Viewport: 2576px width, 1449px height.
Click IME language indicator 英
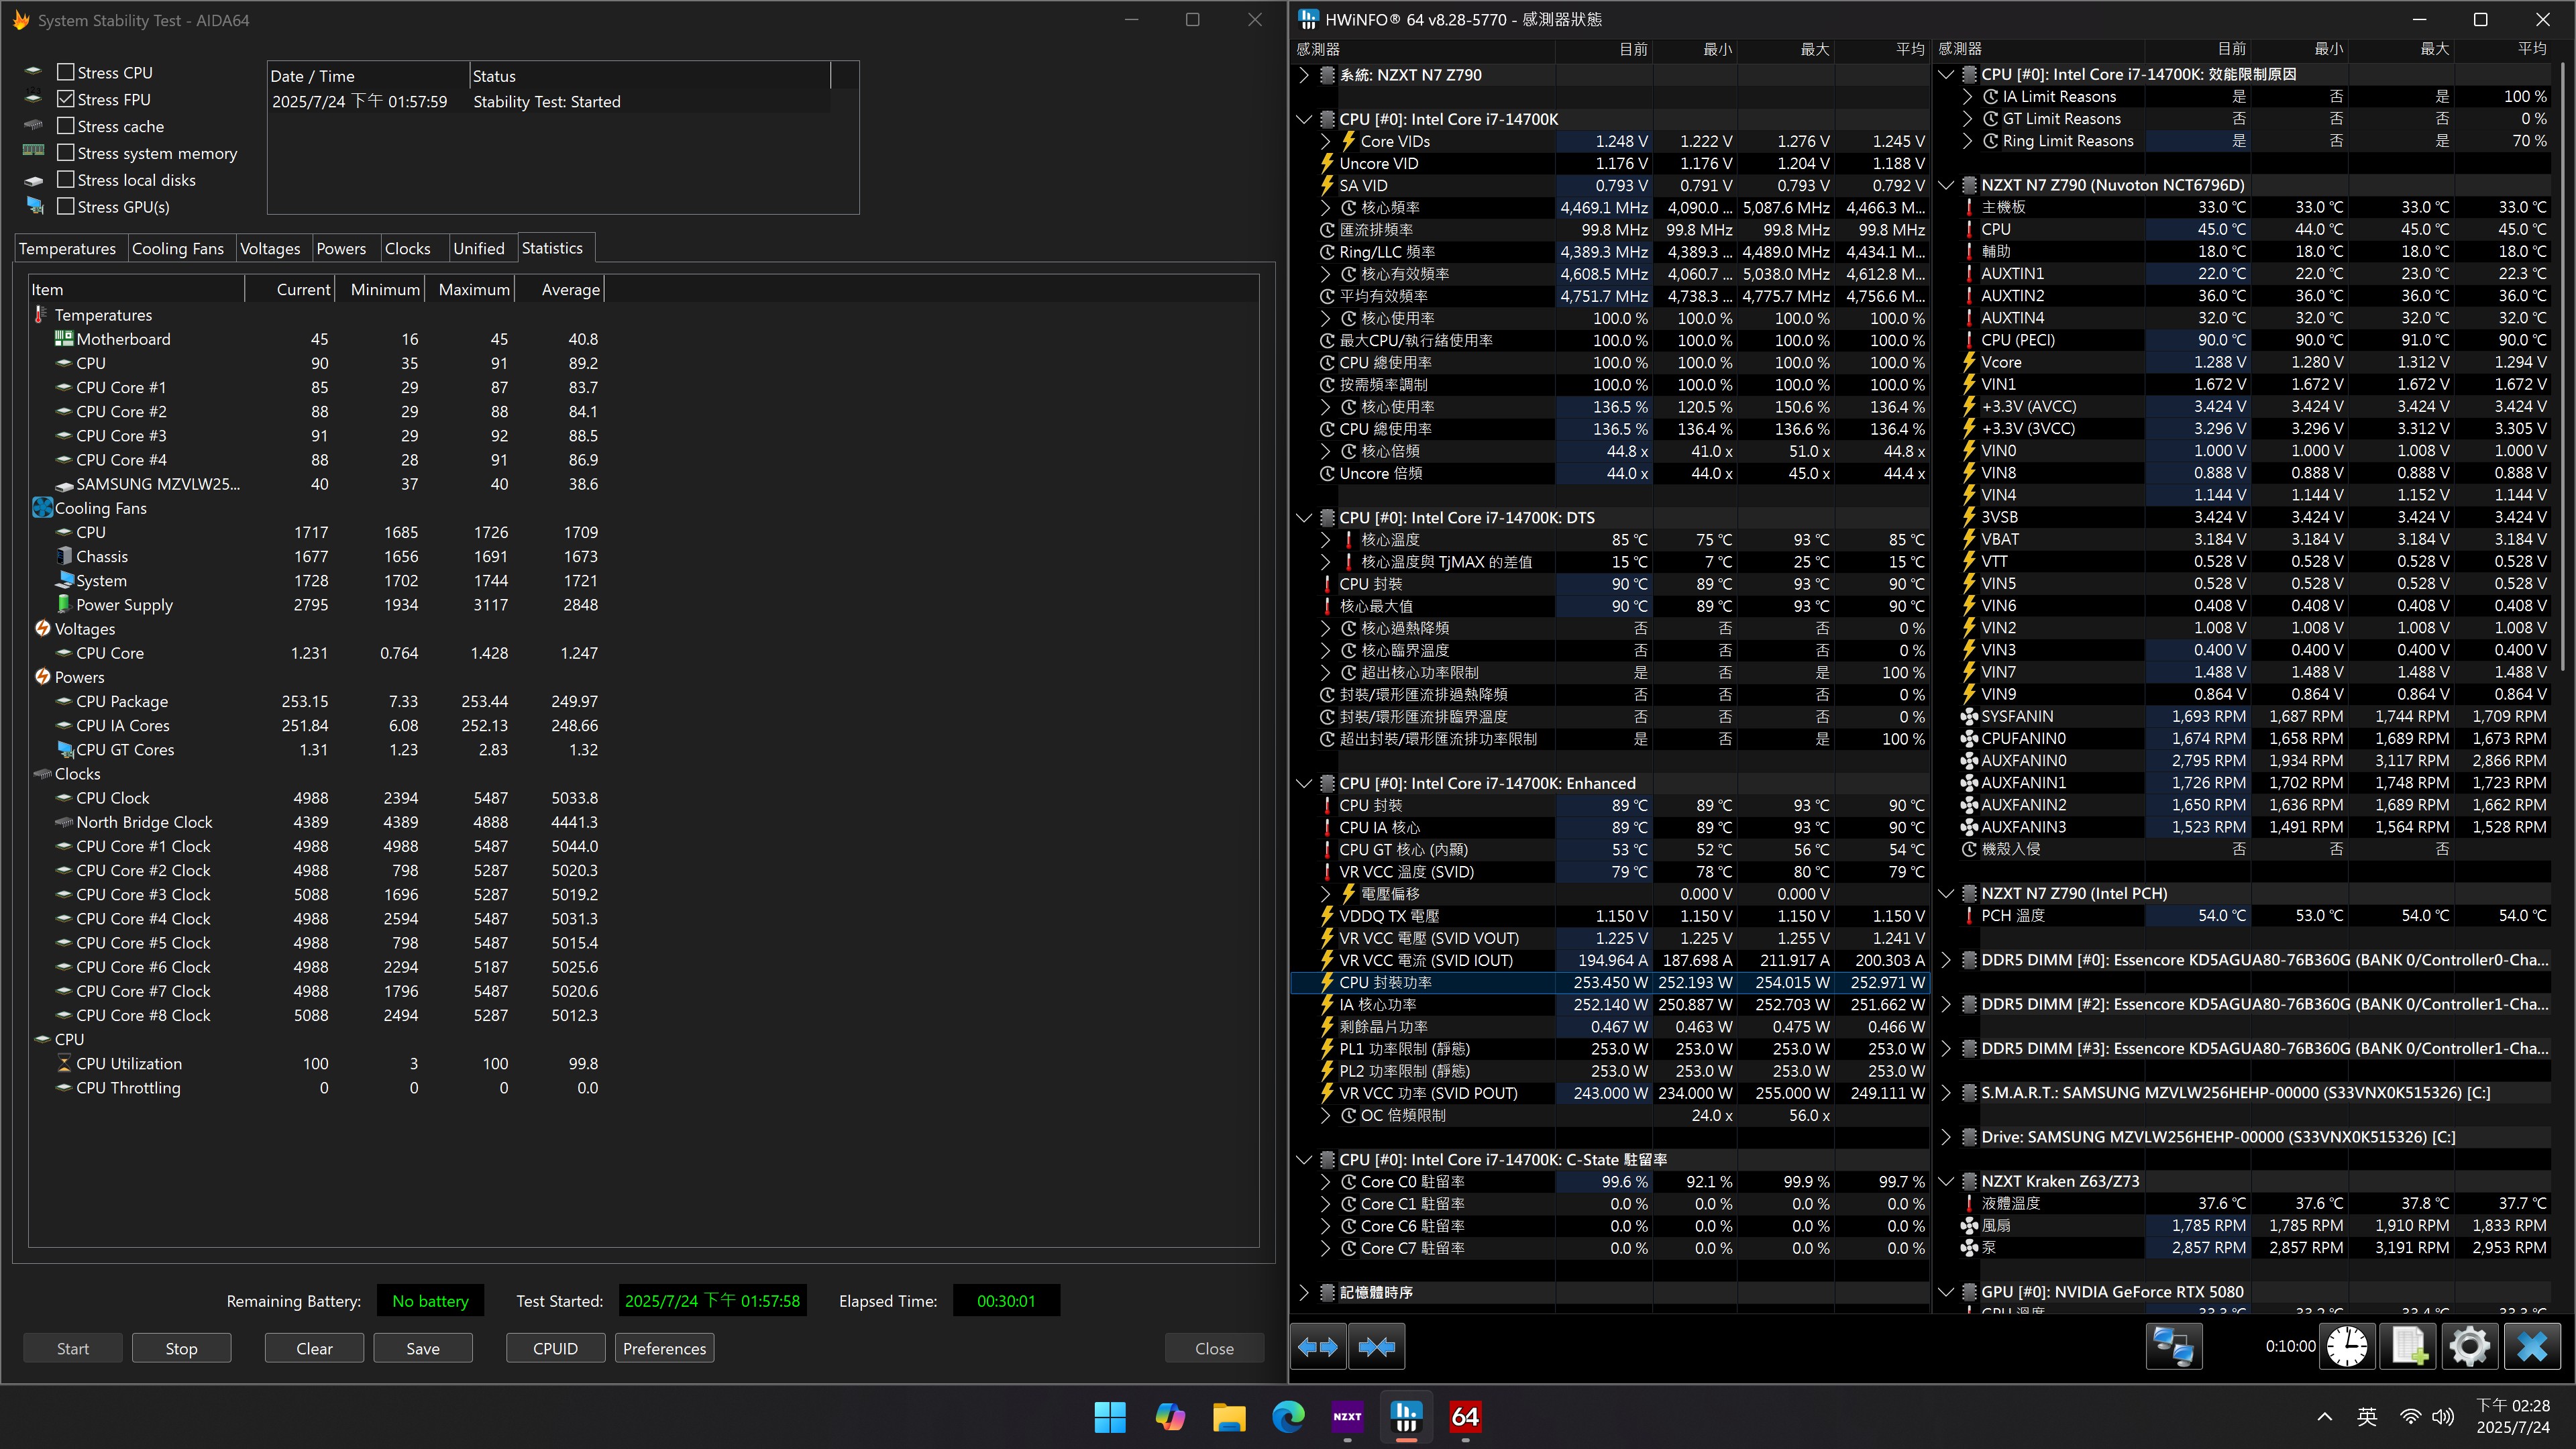[x=2366, y=1416]
